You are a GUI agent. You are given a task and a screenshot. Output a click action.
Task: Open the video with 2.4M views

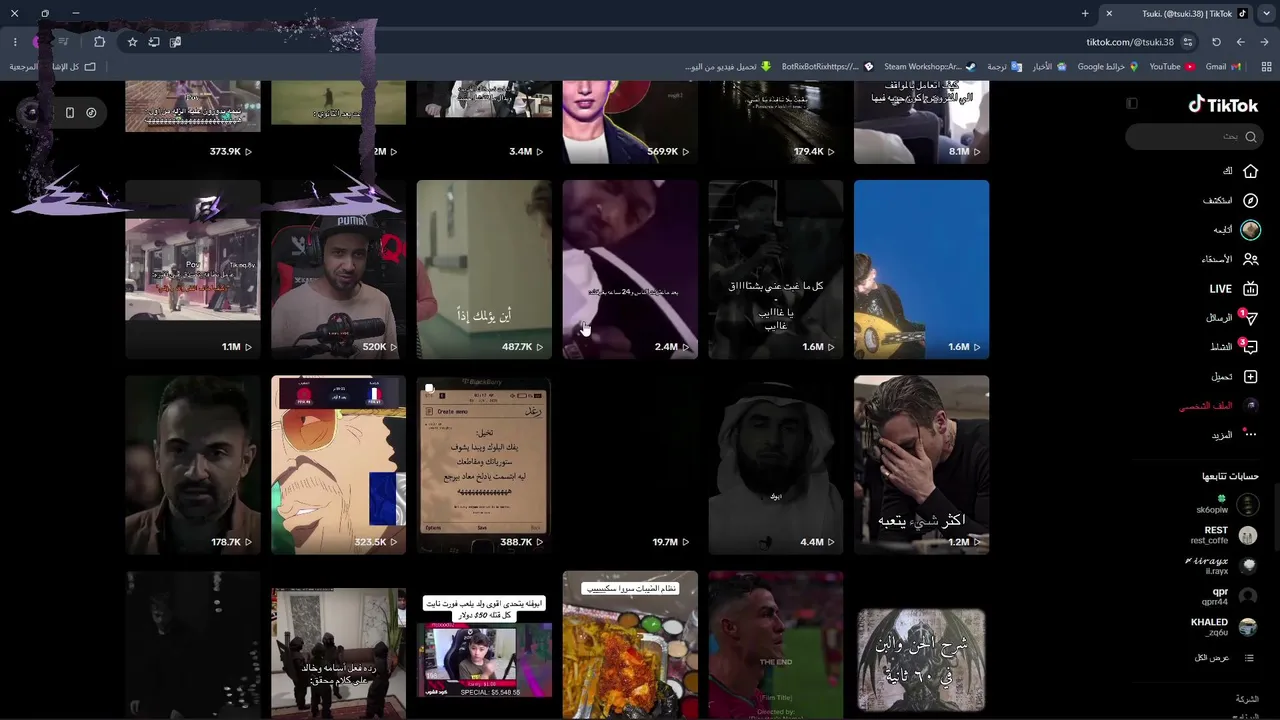click(630, 269)
